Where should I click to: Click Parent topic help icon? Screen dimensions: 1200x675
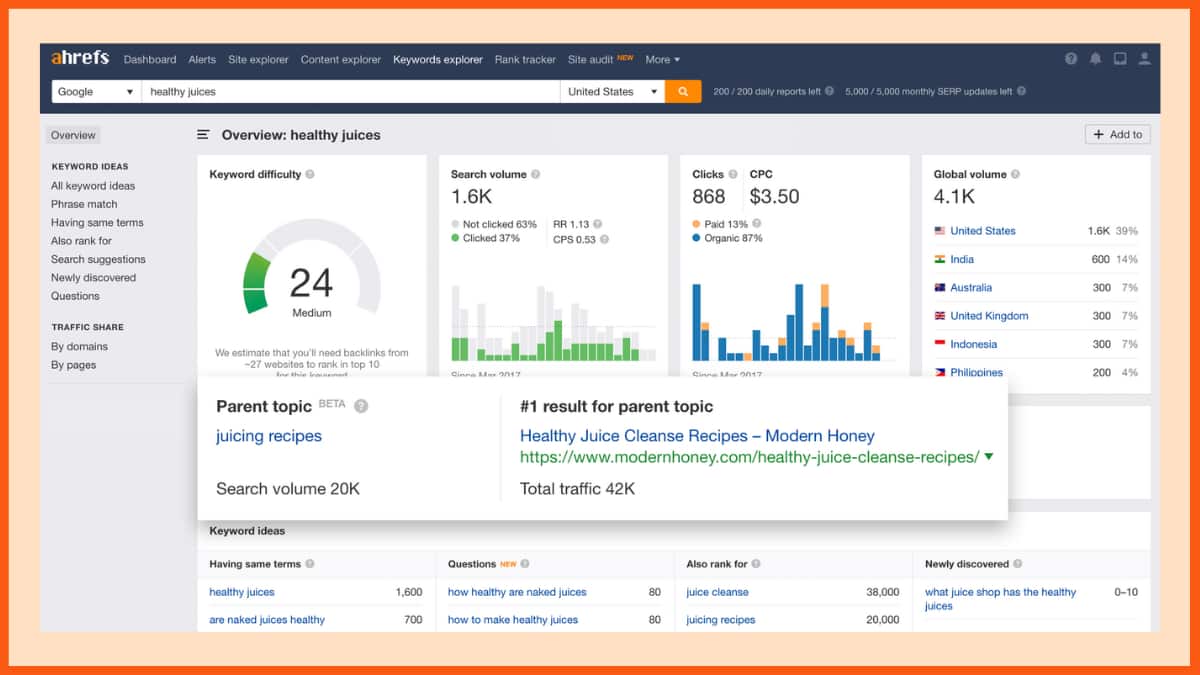[x=361, y=406]
